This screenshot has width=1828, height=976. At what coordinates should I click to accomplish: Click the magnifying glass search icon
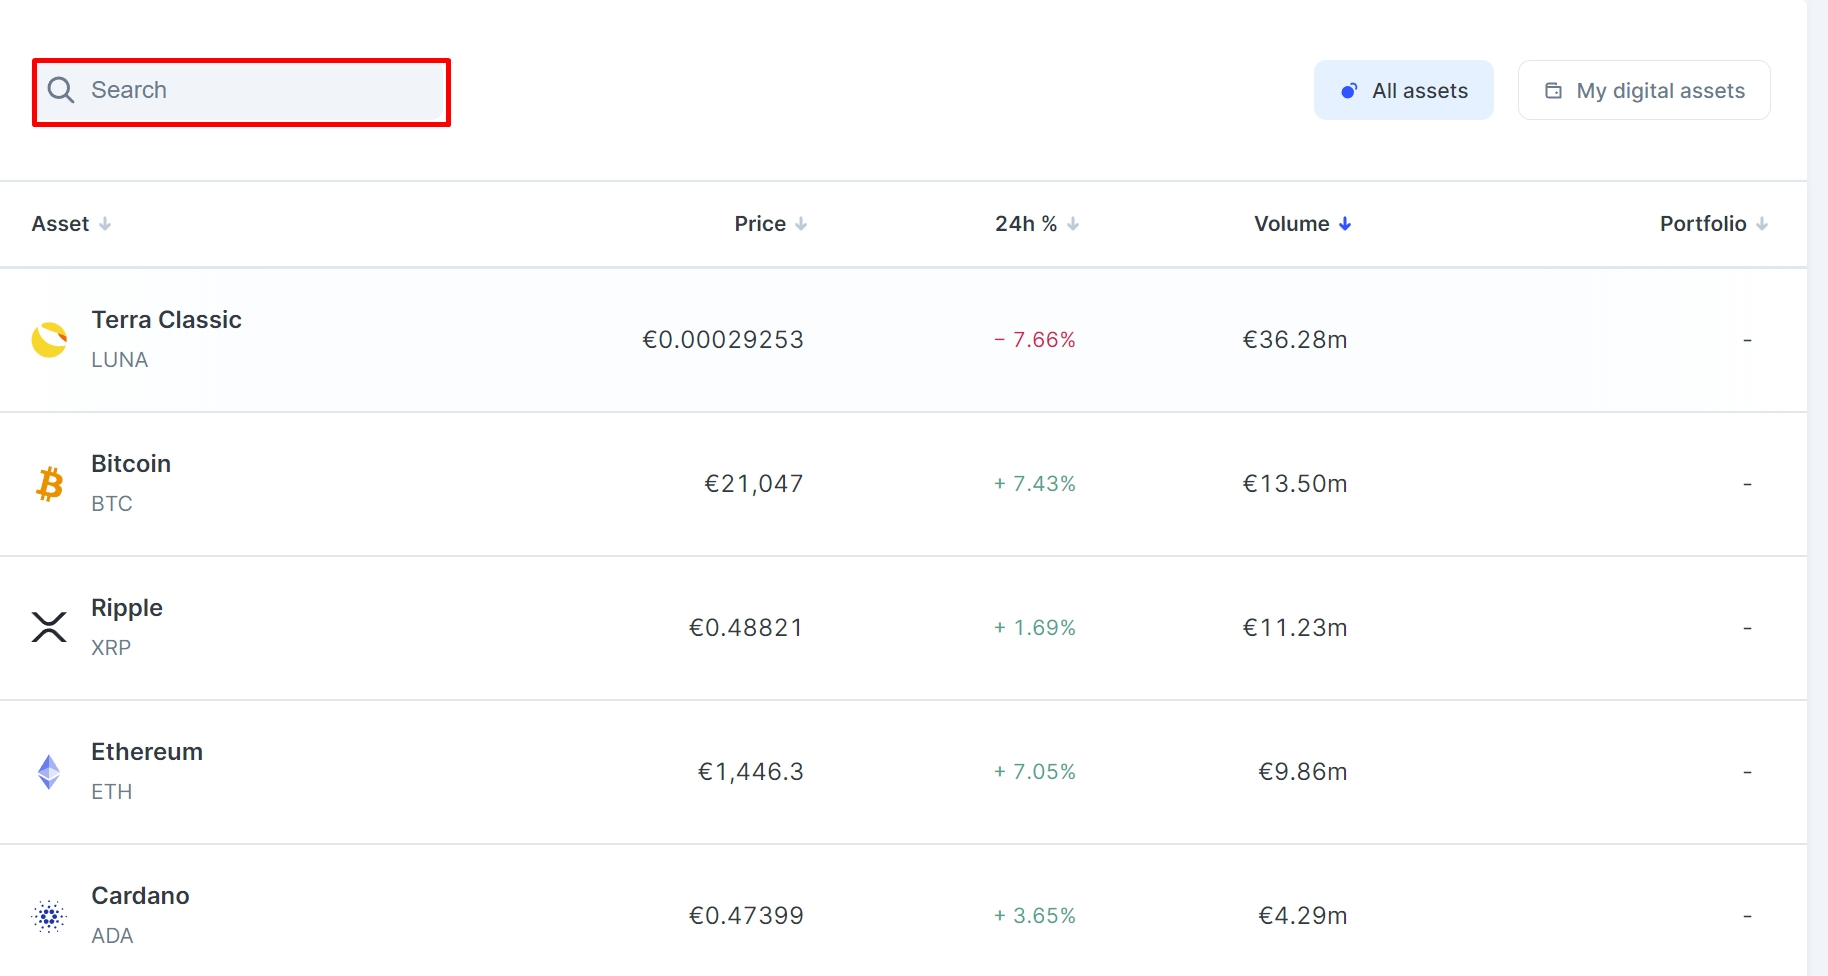click(x=61, y=90)
